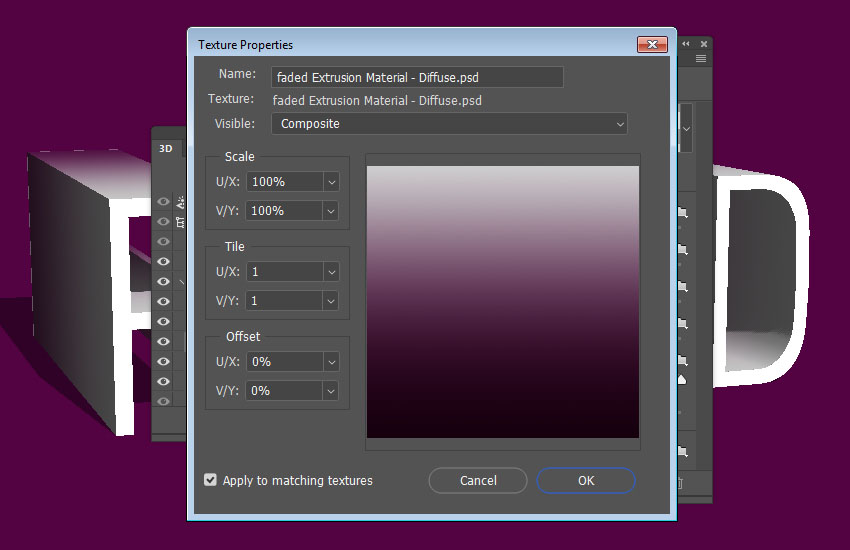Viewport: 850px width, 550px height.
Task: Expand the Scale V/Y dropdown arrow
Action: click(331, 211)
